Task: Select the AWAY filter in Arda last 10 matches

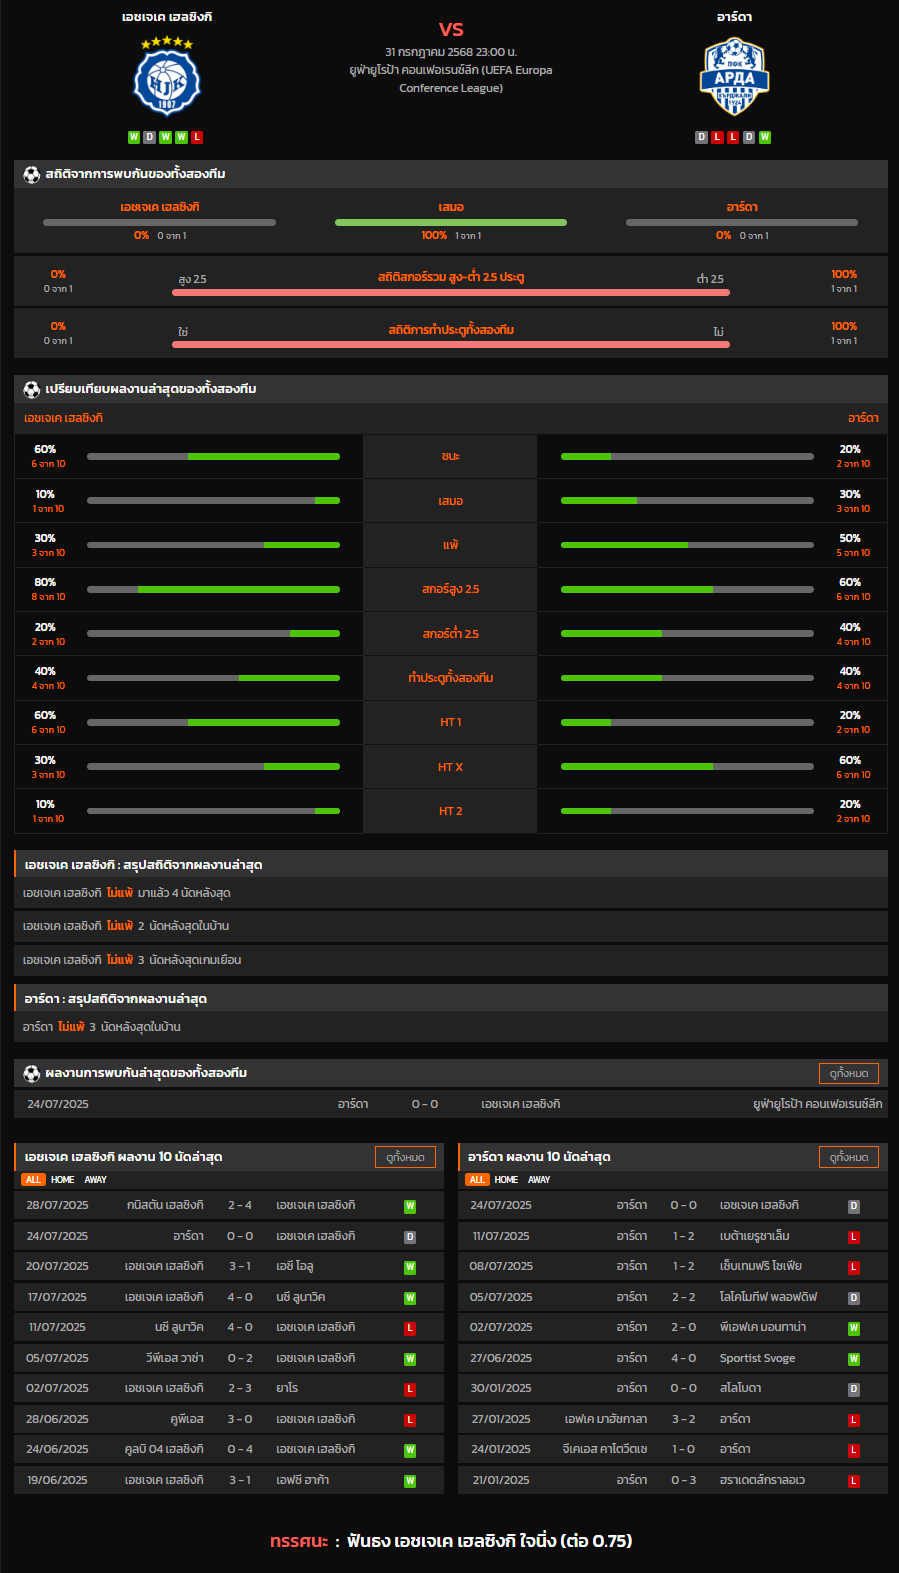Action: coord(539,1180)
